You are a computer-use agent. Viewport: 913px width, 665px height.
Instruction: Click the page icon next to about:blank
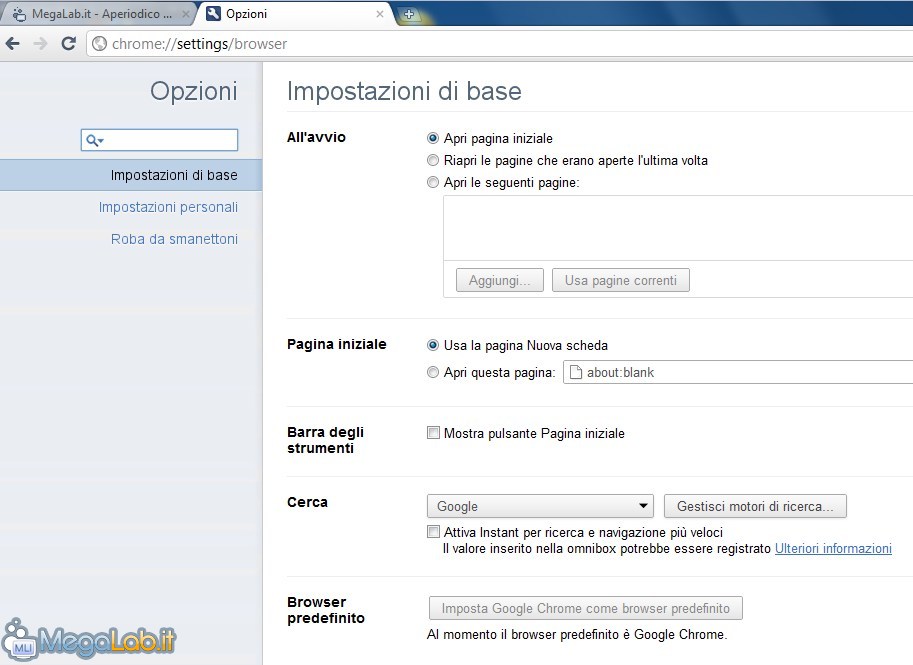pyautogui.click(x=575, y=372)
